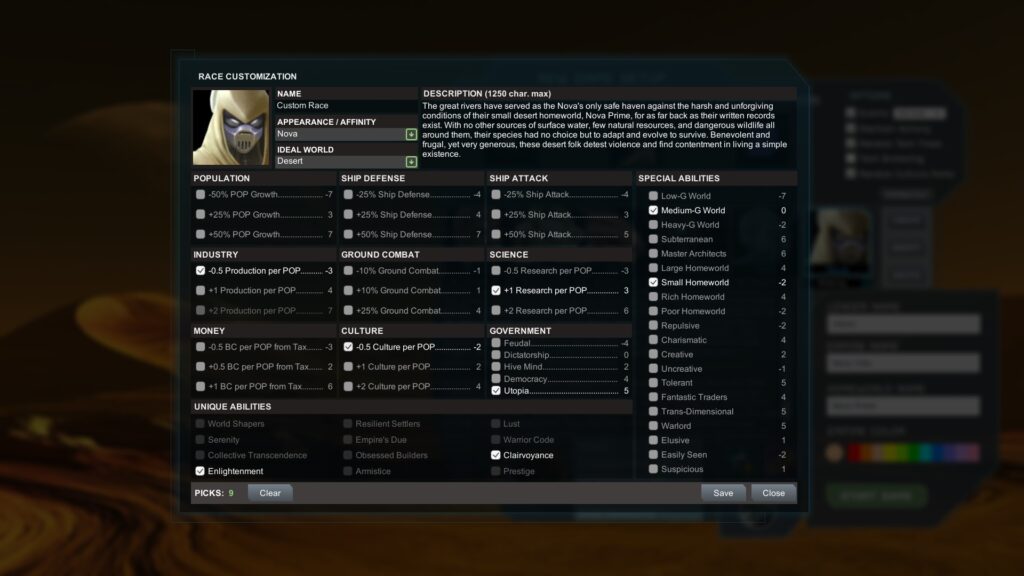The width and height of the screenshot is (1024, 576).
Task: Check +1 BC per POP from Tax
Action: 200,386
